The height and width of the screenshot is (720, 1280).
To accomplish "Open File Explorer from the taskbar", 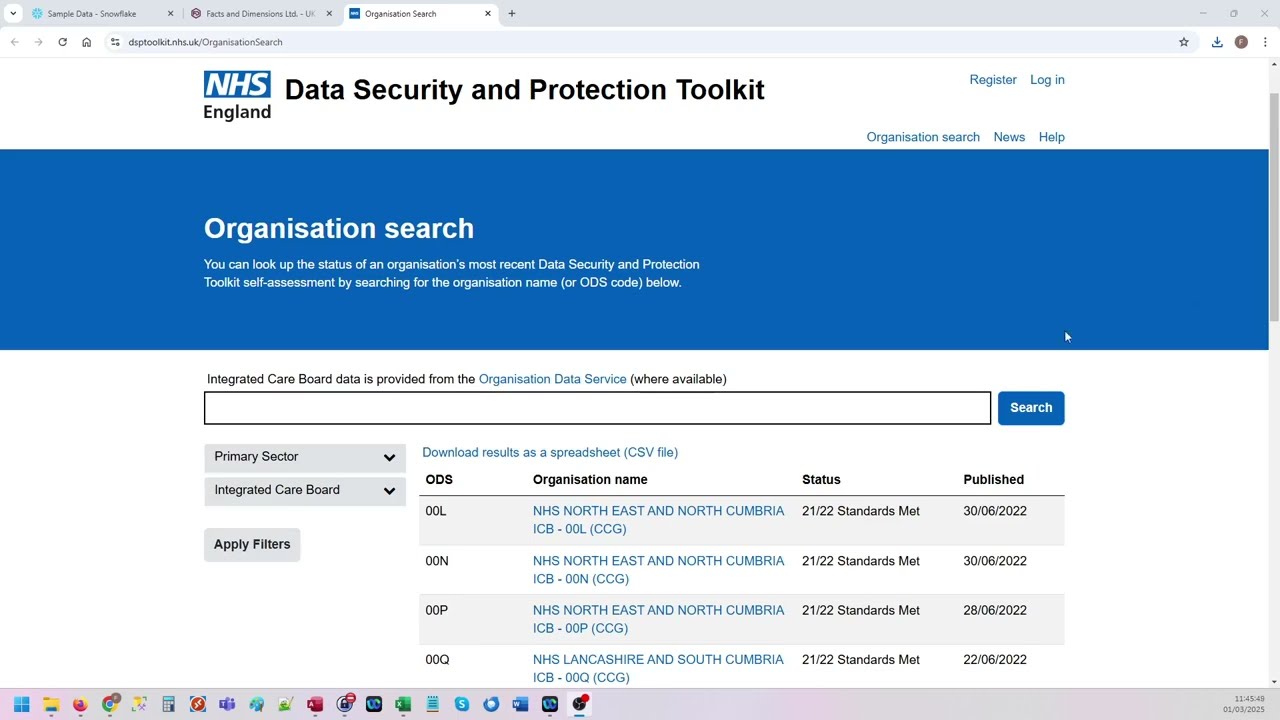I will click(51, 704).
